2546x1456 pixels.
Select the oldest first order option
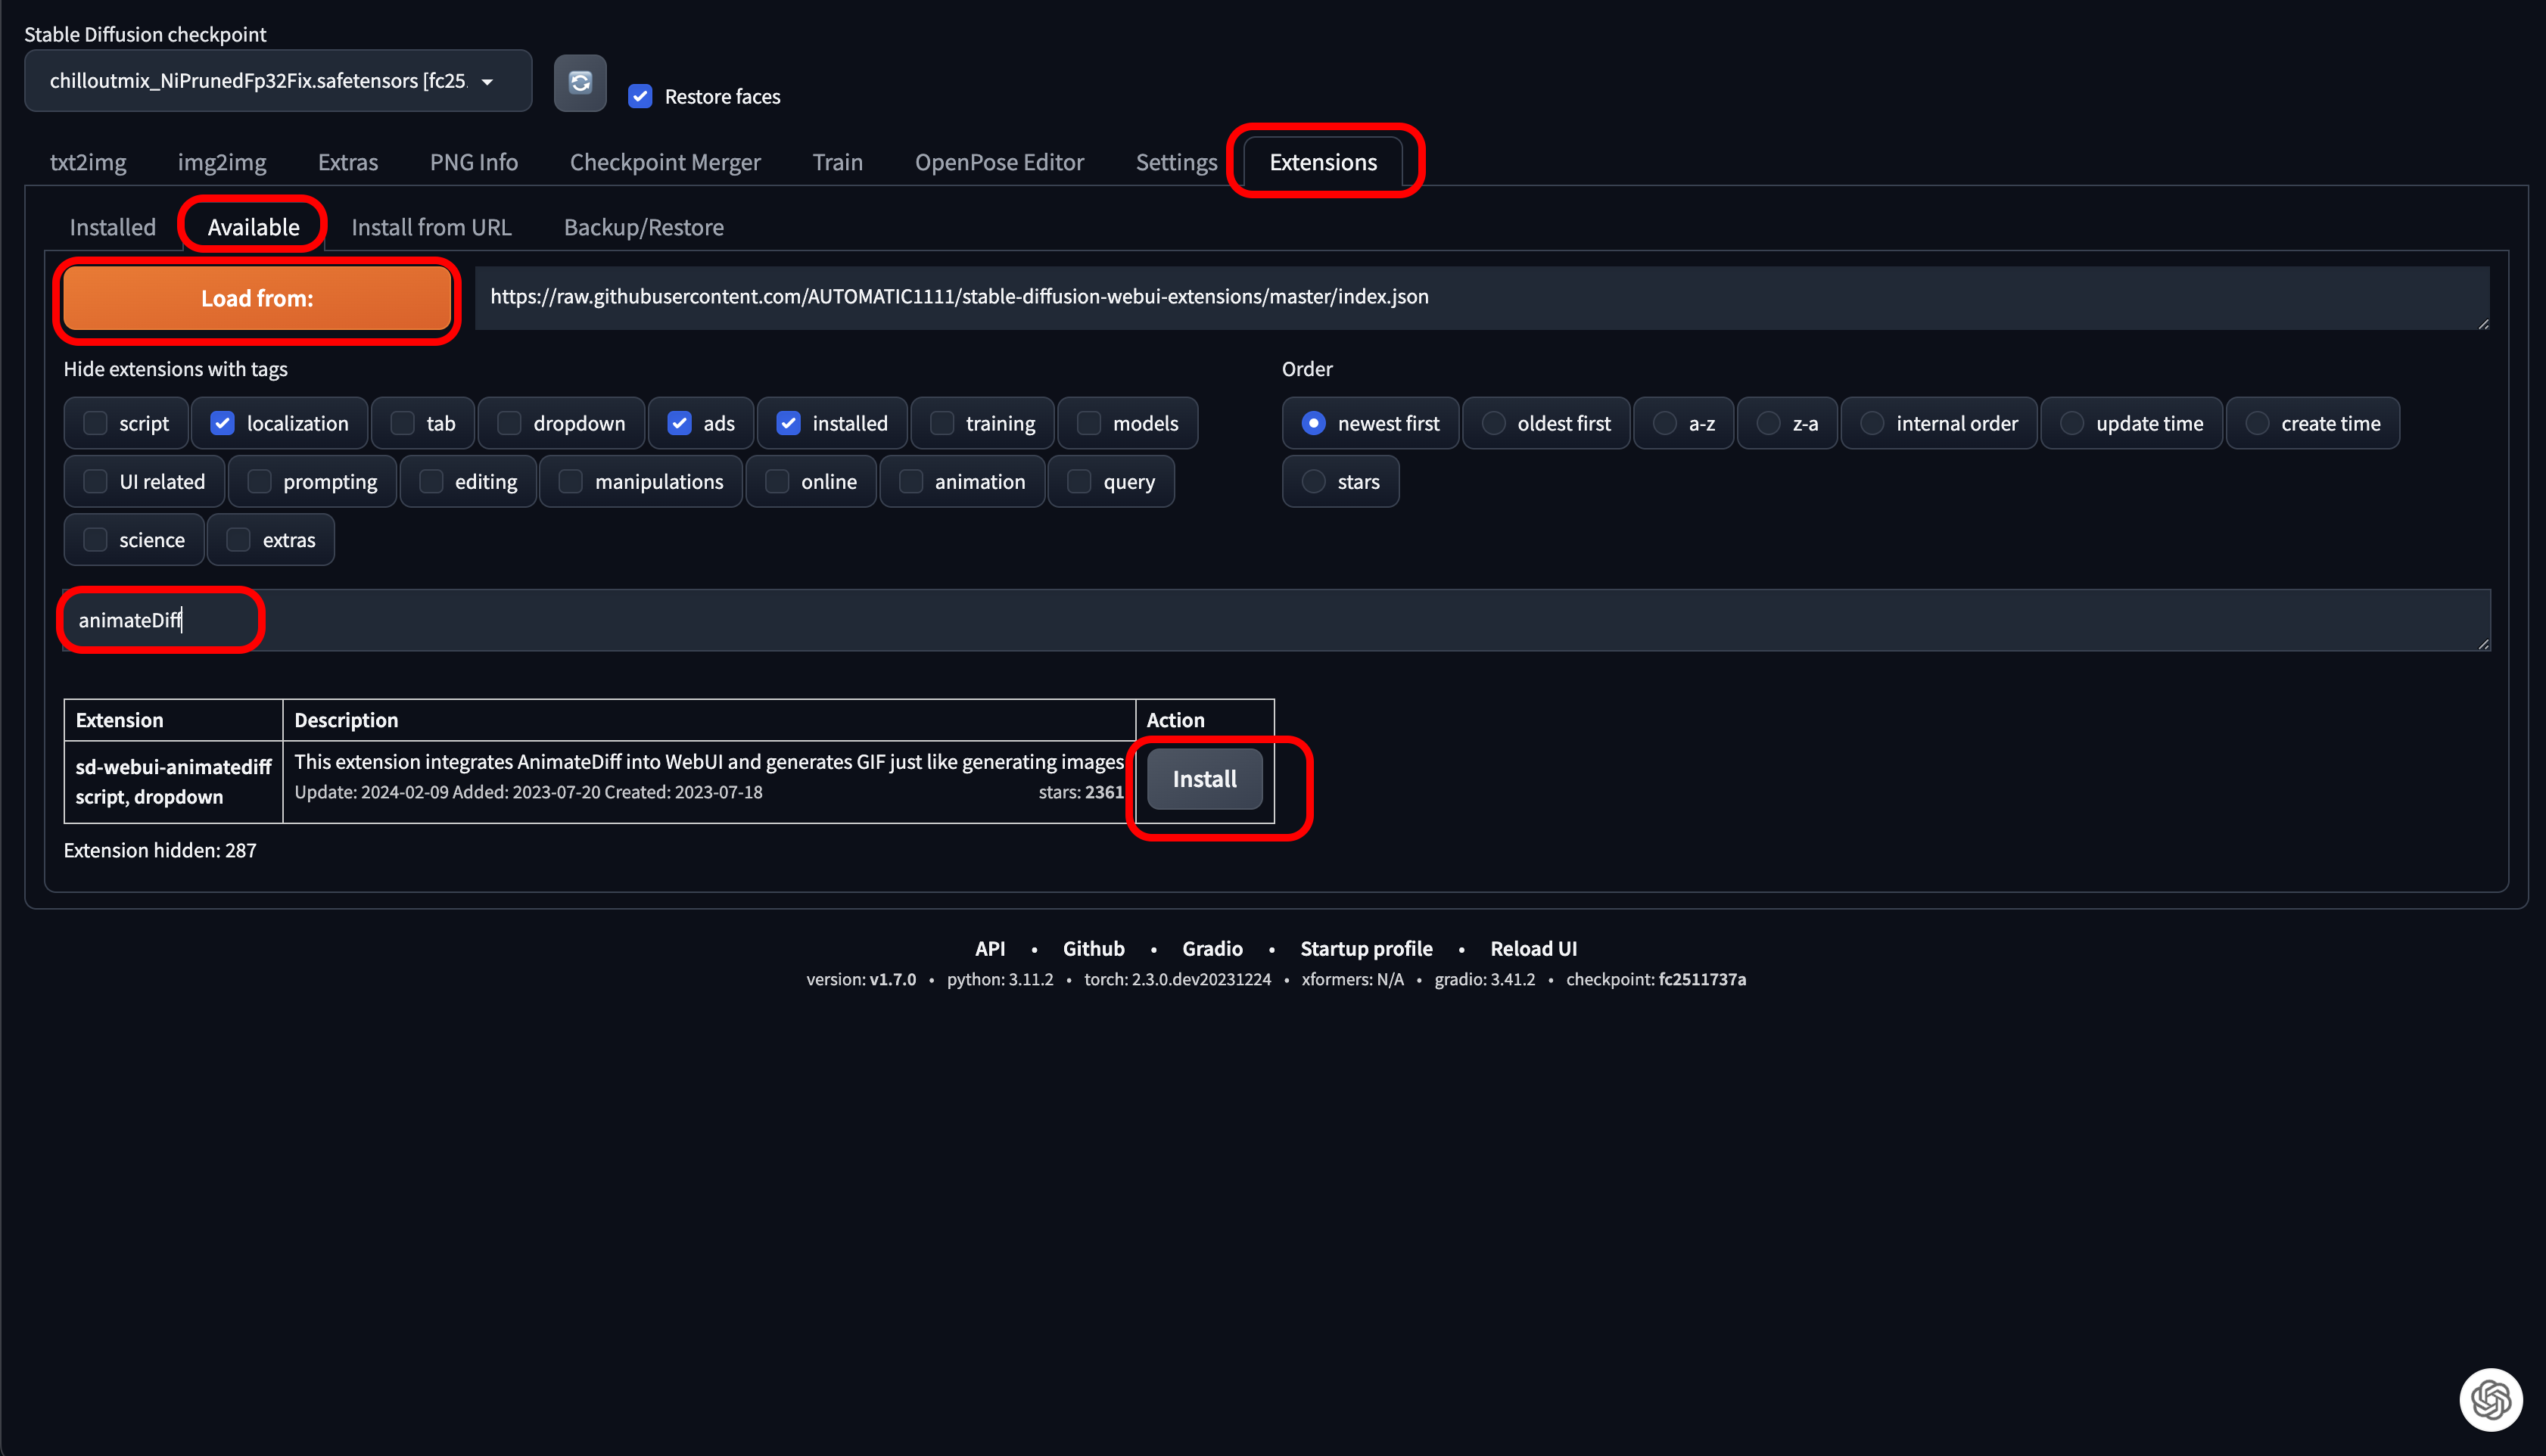pyautogui.click(x=1493, y=423)
